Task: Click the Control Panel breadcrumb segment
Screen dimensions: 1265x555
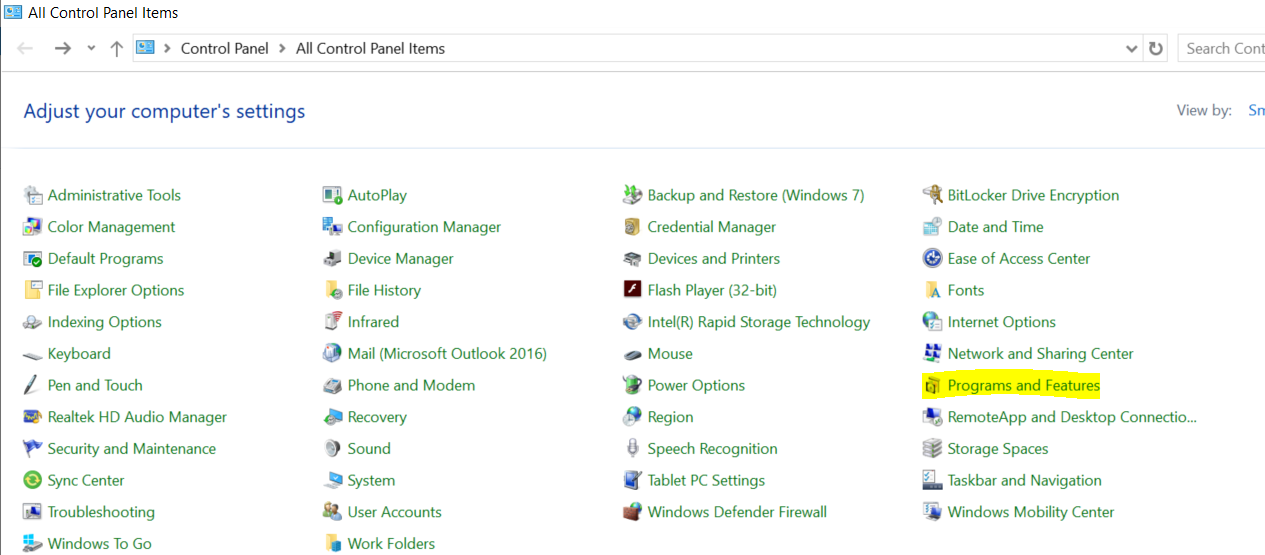Action: 225,48
